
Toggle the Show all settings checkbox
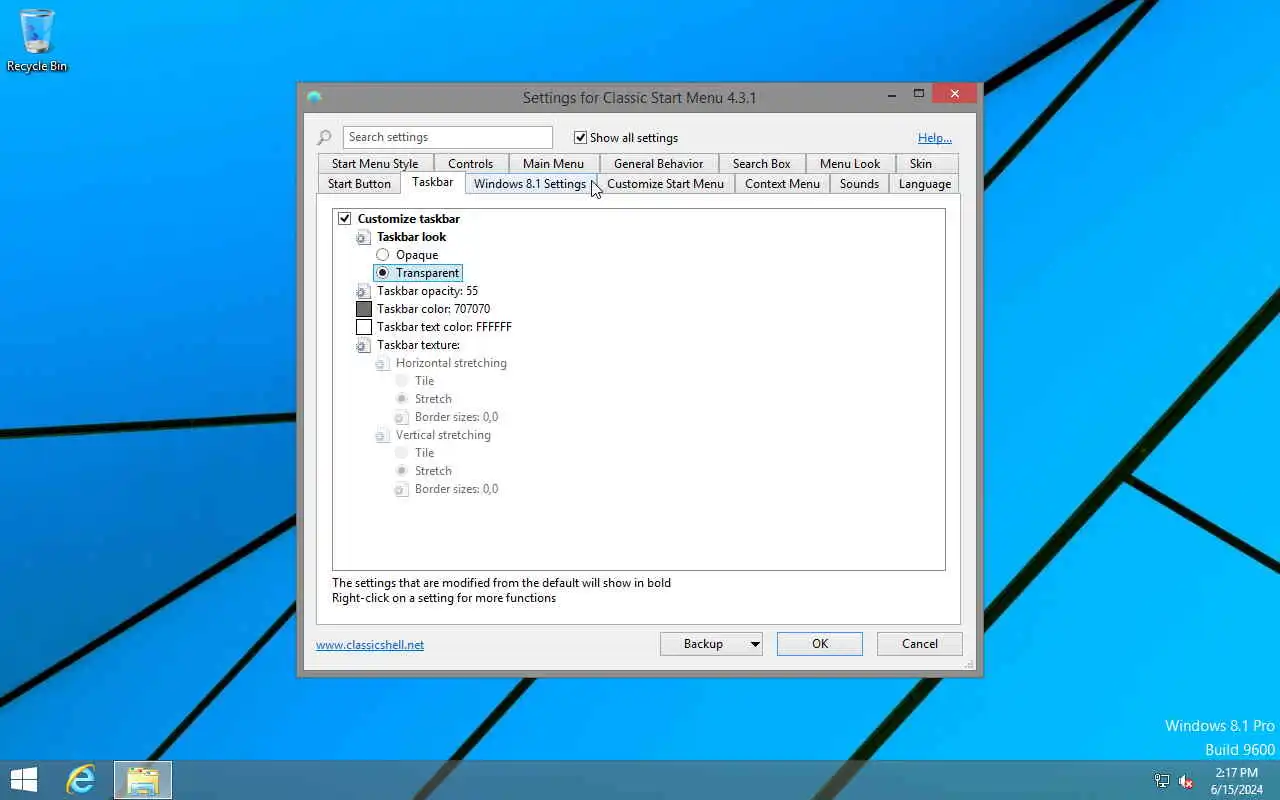580,137
